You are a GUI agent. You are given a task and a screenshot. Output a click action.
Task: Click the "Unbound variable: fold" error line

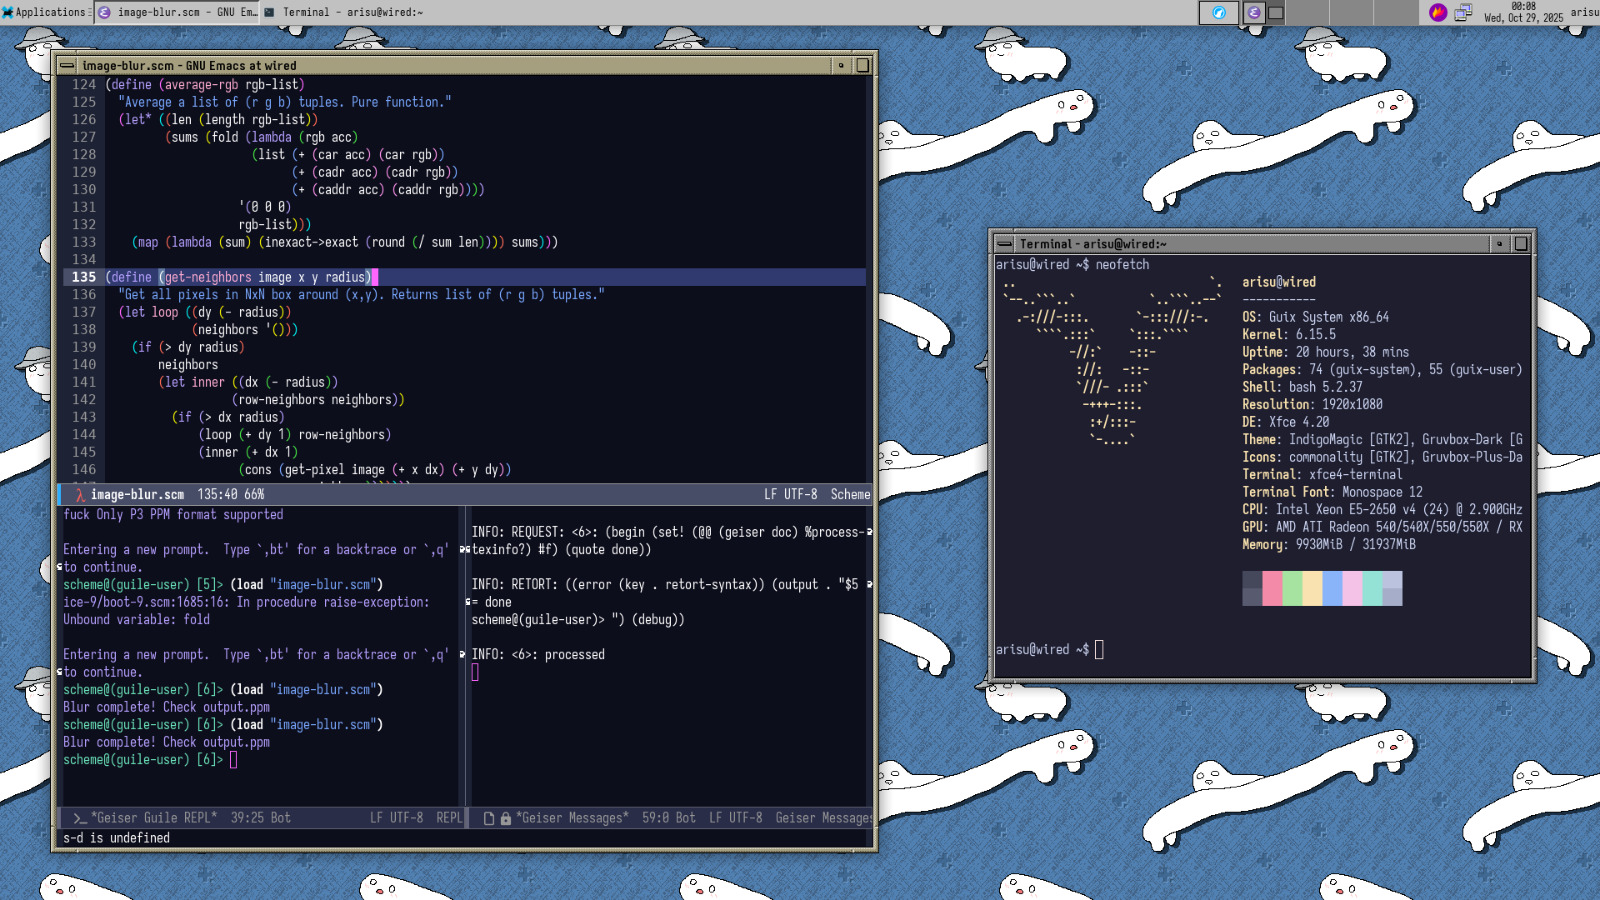coord(137,620)
